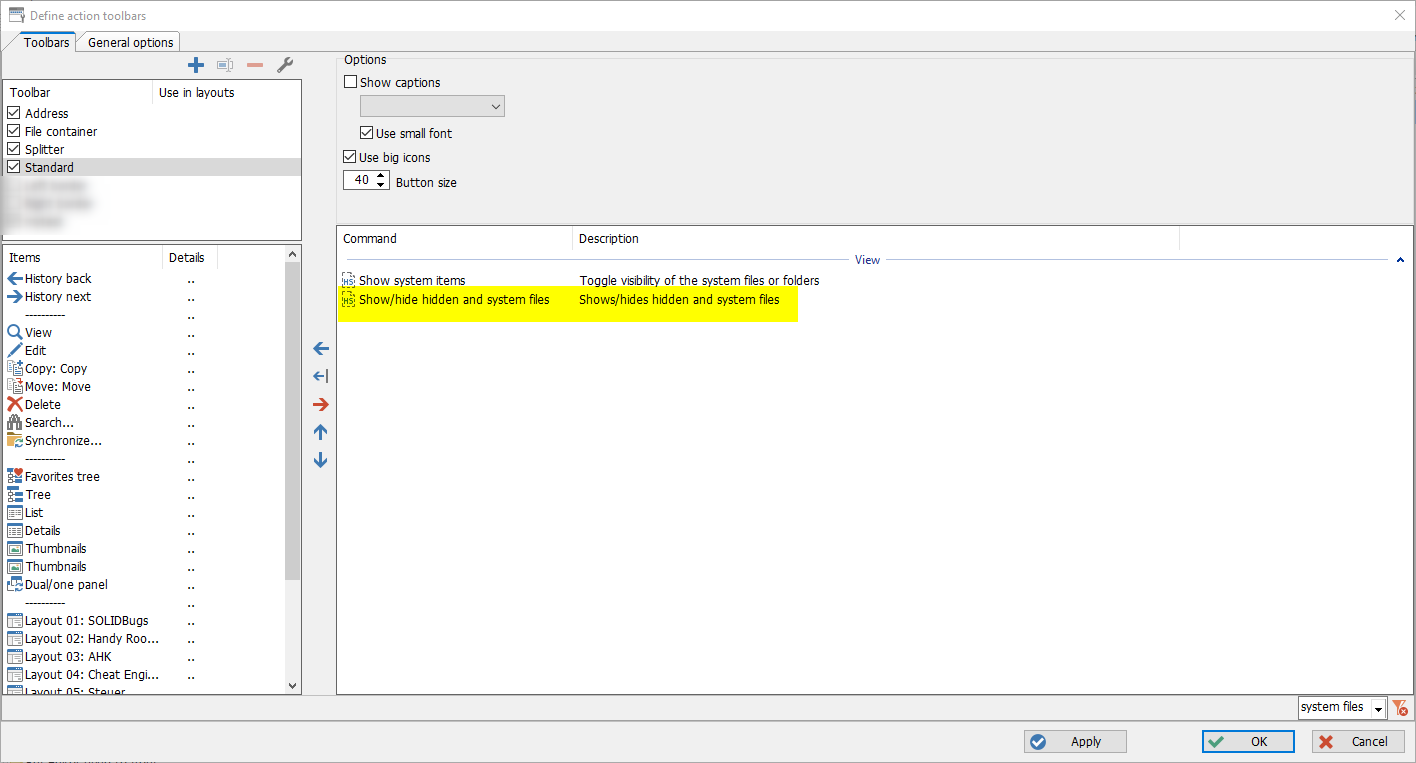This screenshot has width=1416, height=763.
Task: Click the Apply button
Action: point(1075,742)
